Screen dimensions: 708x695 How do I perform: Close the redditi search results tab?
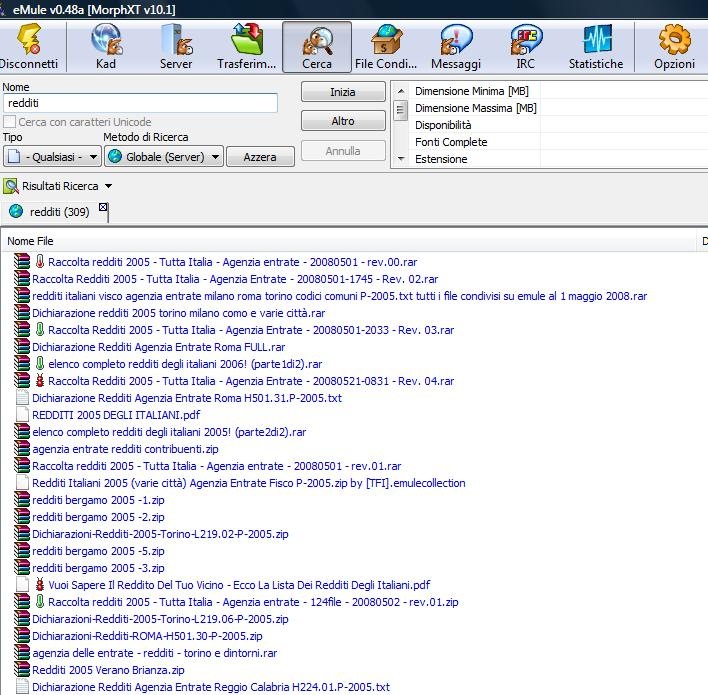[103, 207]
